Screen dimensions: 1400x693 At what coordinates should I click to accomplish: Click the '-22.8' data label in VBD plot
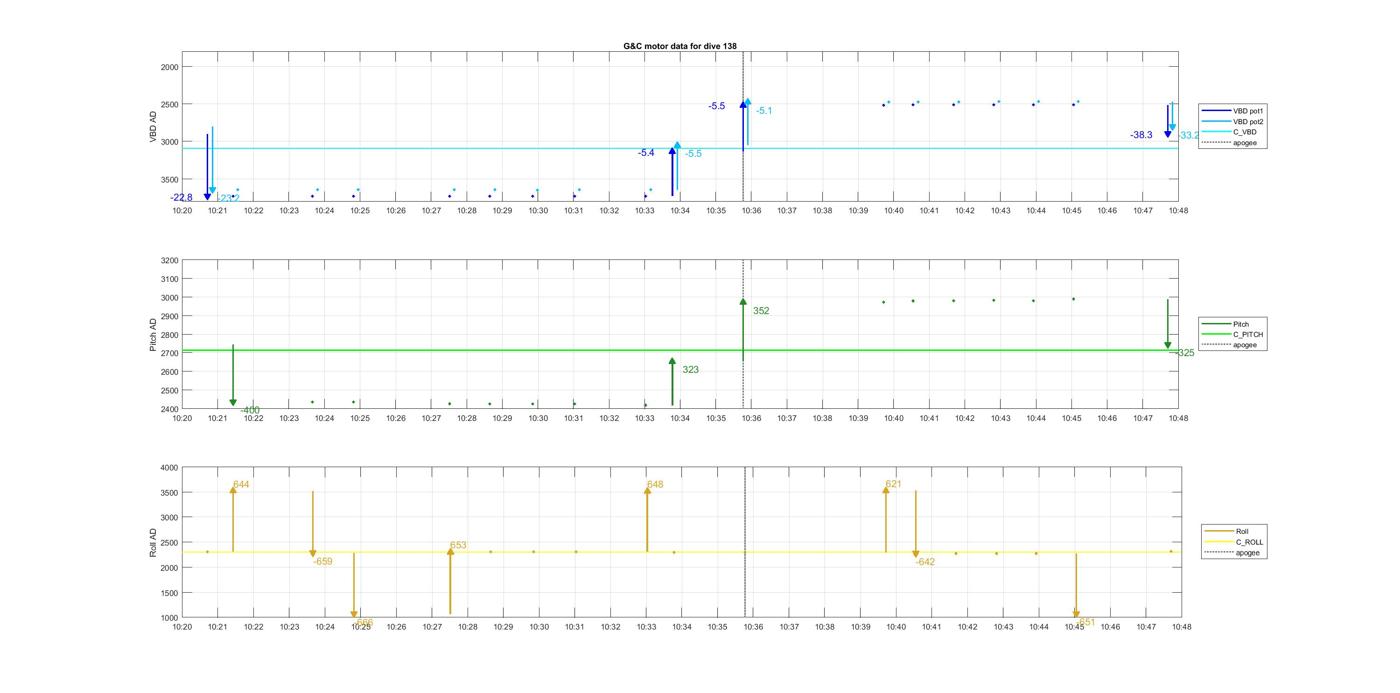click(x=182, y=198)
